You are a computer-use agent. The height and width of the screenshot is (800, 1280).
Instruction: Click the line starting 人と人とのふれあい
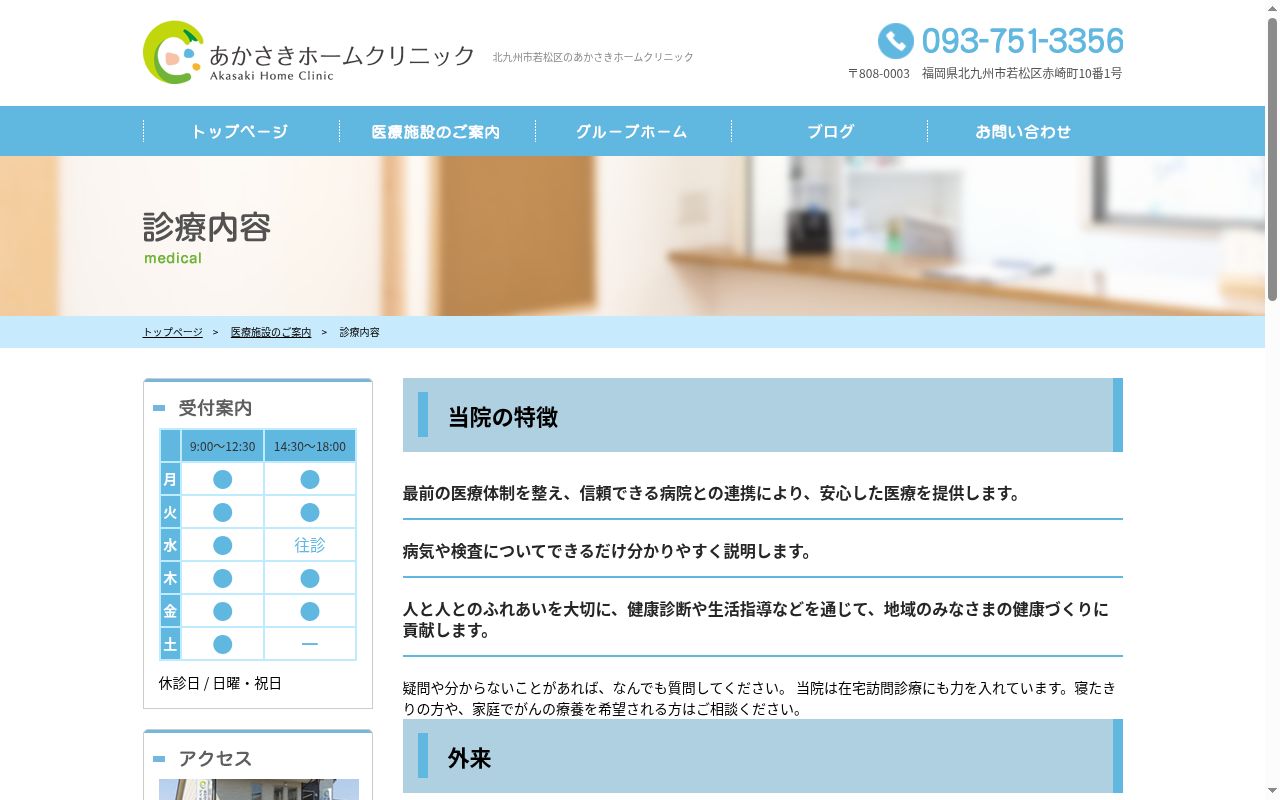tap(756, 620)
